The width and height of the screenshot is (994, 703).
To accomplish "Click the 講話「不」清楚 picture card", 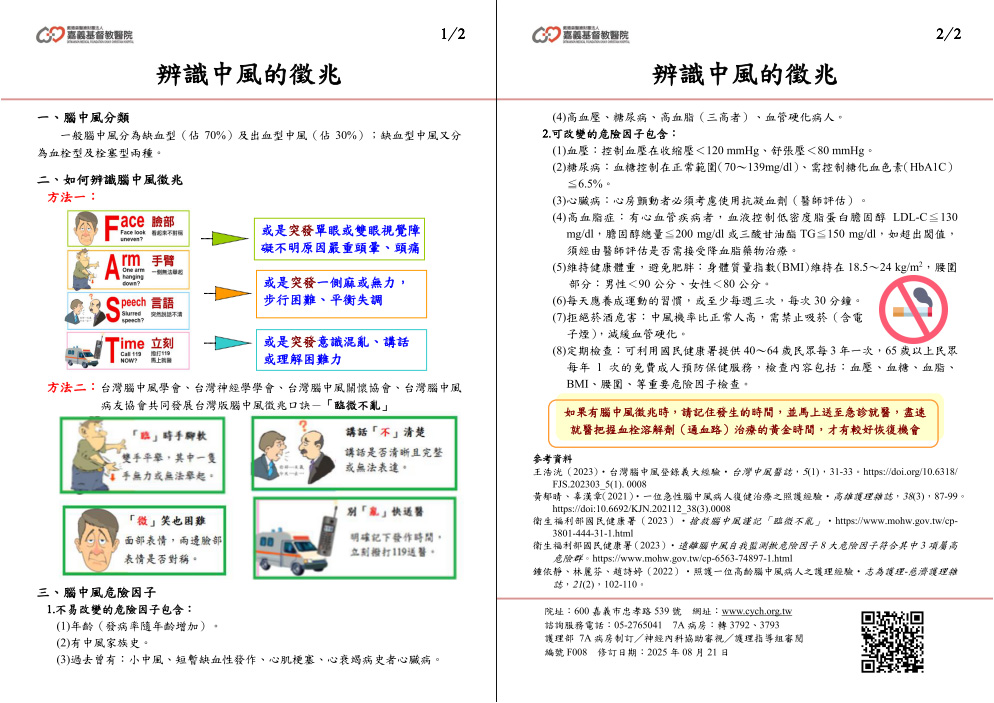I will [354, 453].
